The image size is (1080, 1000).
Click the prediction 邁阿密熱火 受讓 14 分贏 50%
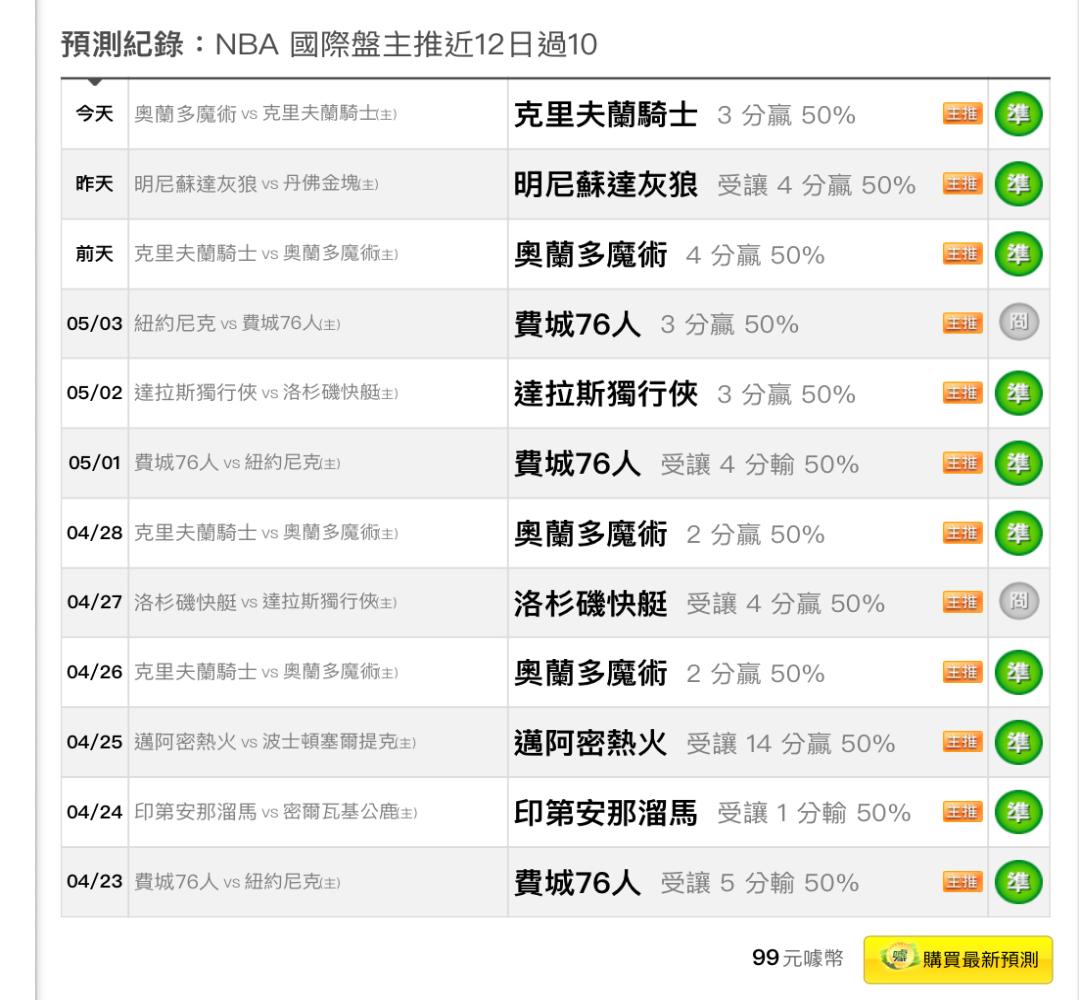(x=705, y=743)
